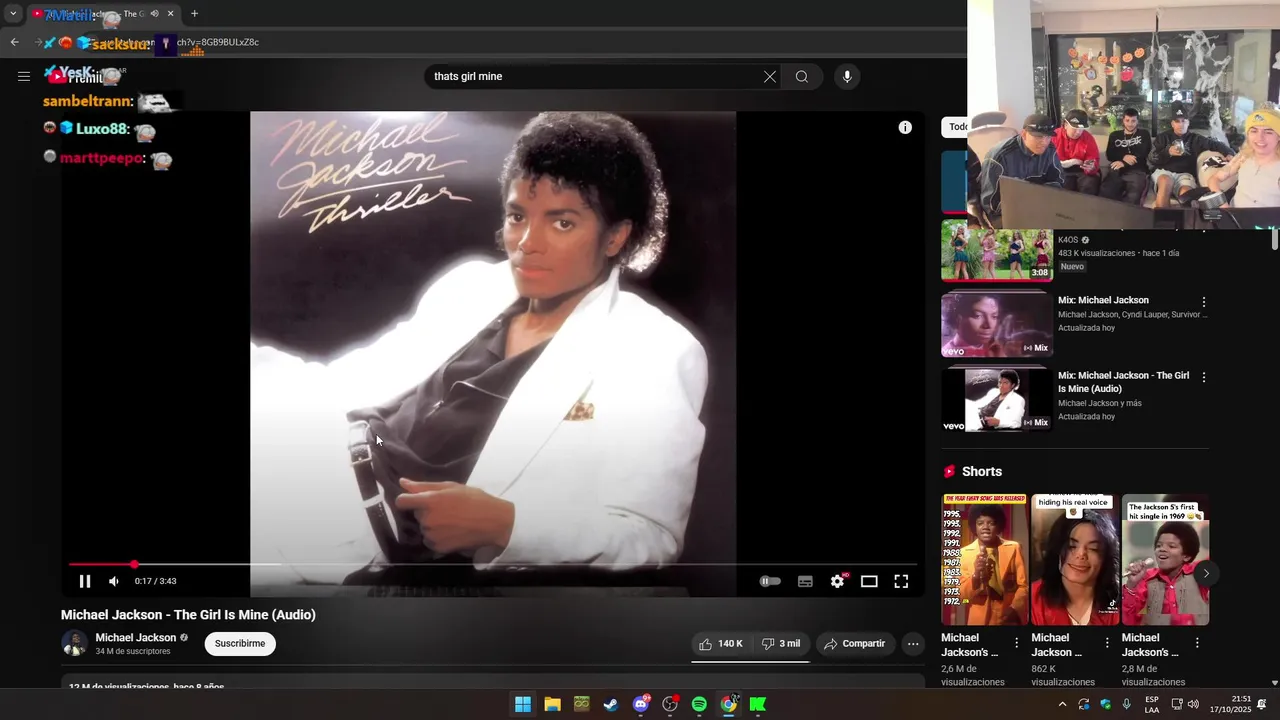Screen dimensions: 1280x720
Task: Enter full screen mode
Action: 901,581
